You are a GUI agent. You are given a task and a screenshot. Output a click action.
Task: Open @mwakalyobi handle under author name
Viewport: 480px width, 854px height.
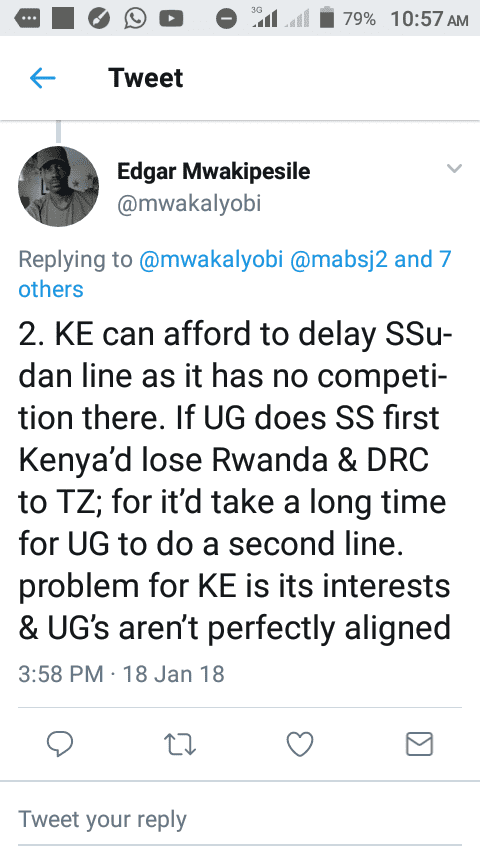pyautogui.click(x=189, y=204)
